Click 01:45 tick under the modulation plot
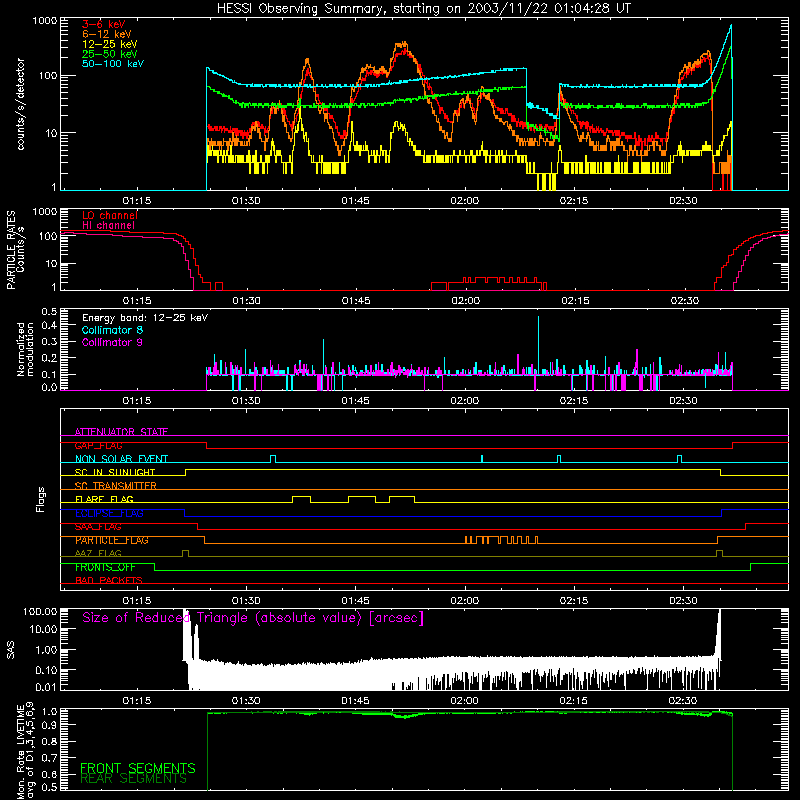This screenshot has width=800, height=800. coord(356,401)
